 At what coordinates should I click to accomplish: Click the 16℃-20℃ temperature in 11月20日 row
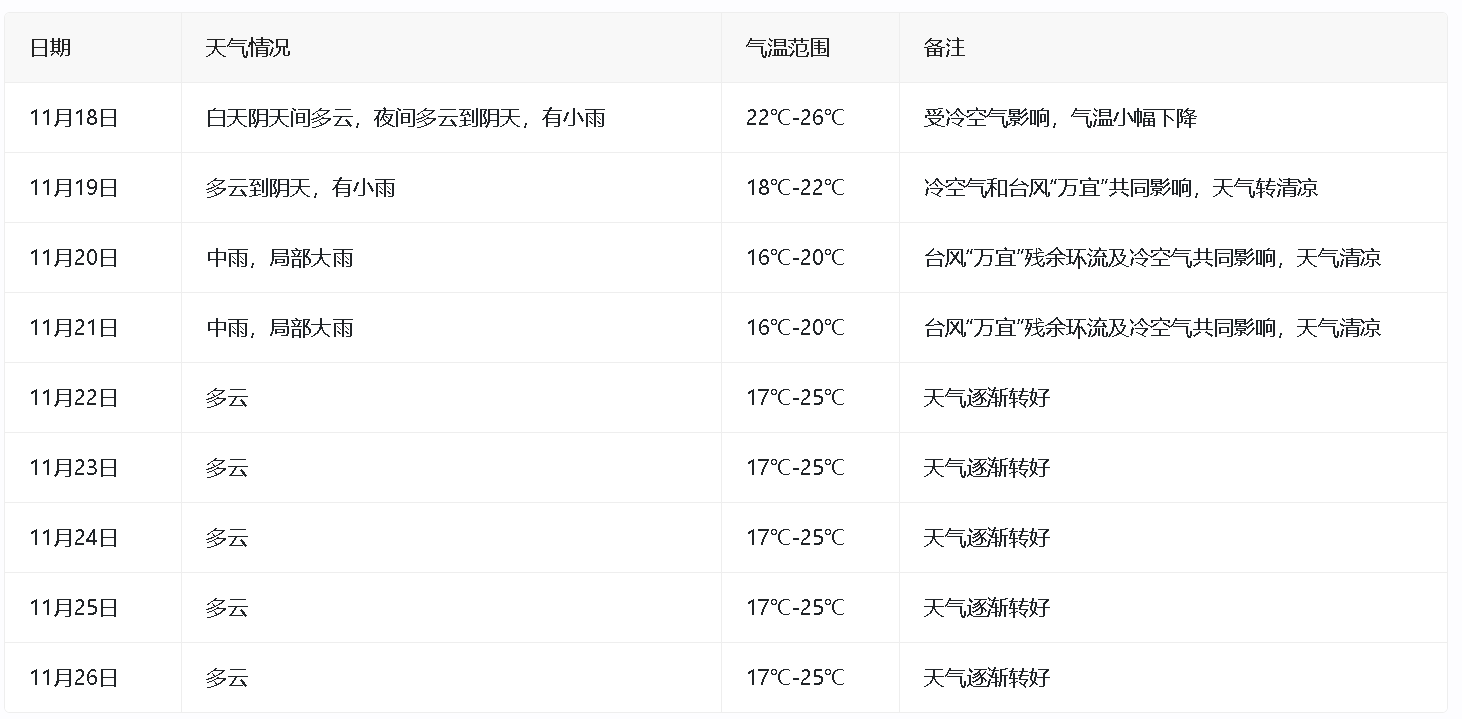[x=795, y=258]
